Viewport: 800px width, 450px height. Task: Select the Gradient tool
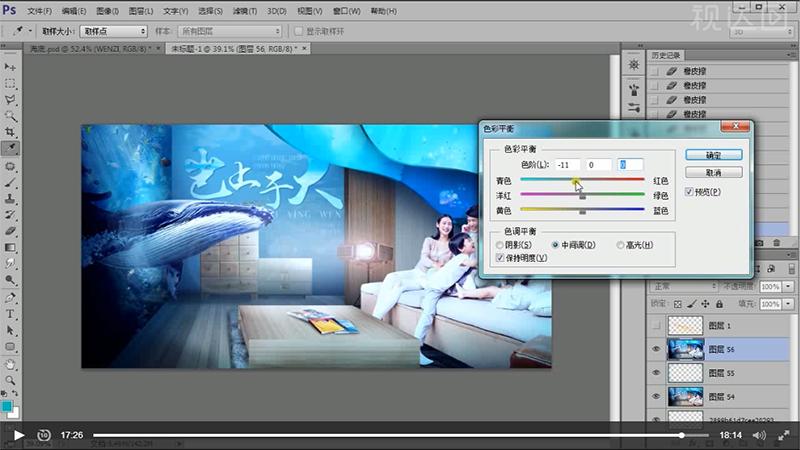tap(10, 247)
